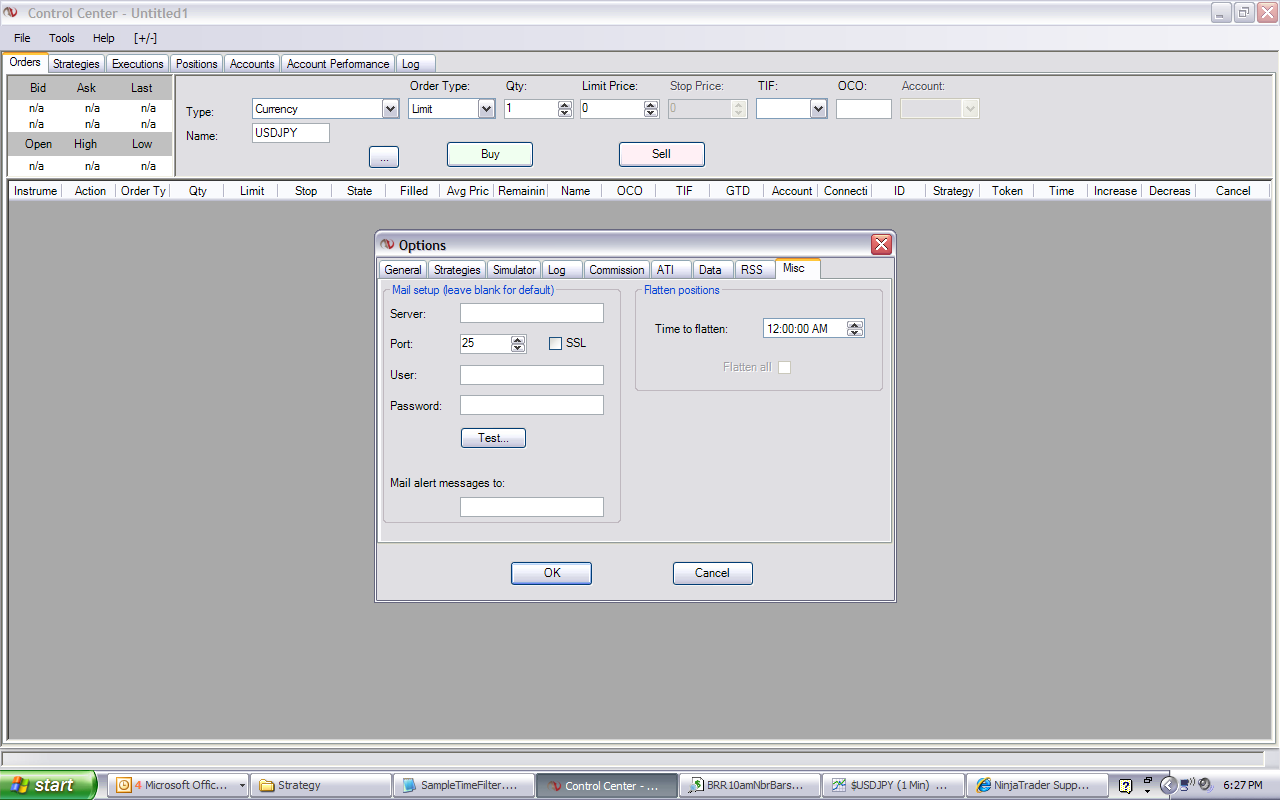Open the wireless network tray icon
This screenshot has height=800, width=1280.
pos(1187,785)
